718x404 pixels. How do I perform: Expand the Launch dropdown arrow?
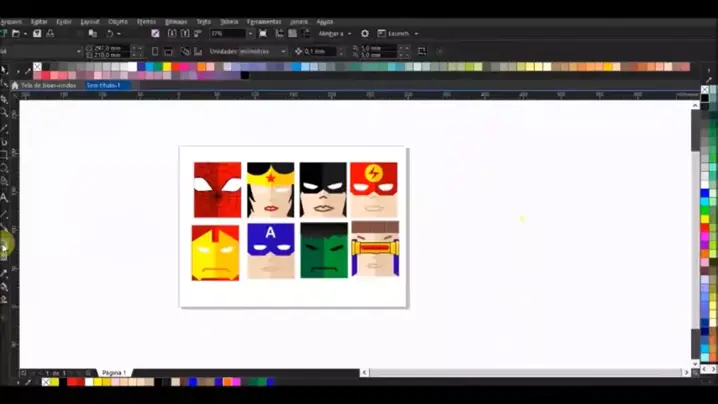click(416, 33)
